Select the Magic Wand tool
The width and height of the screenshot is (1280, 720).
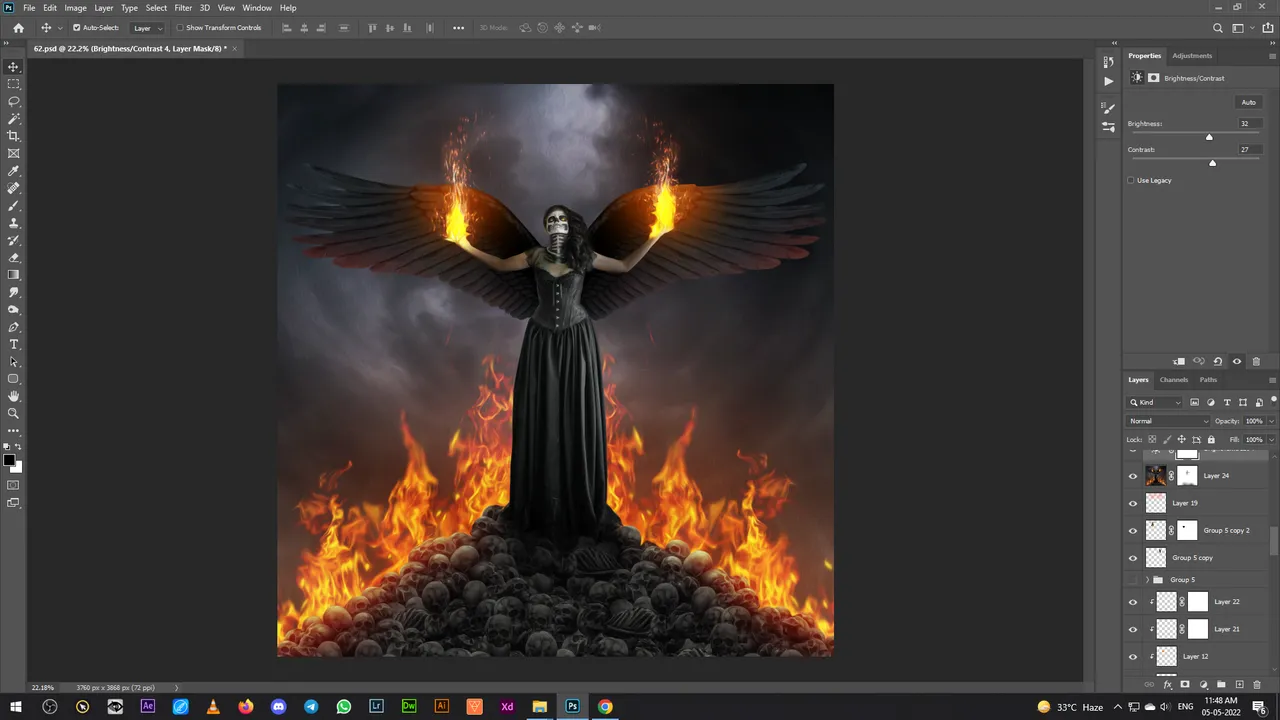14,119
